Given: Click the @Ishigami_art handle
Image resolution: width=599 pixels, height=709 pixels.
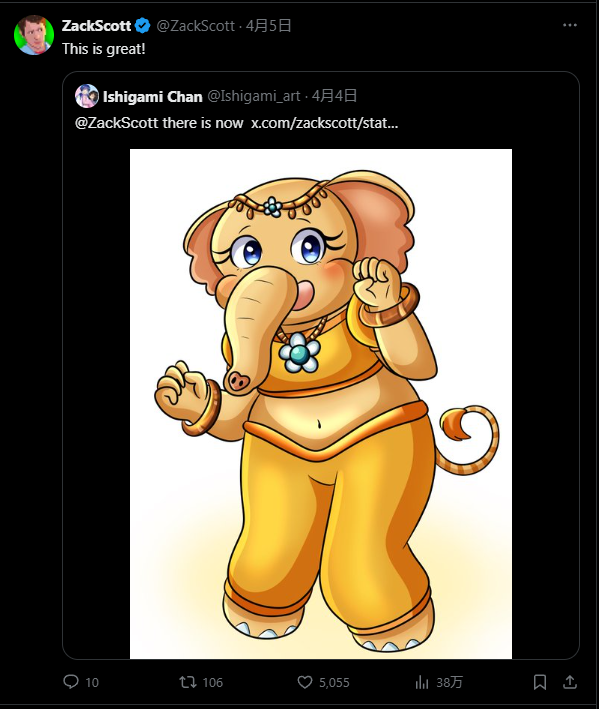Looking at the screenshot, I should click(254, 96).
